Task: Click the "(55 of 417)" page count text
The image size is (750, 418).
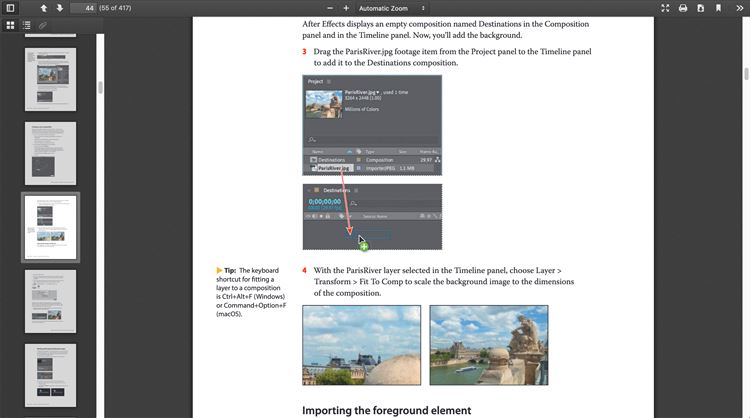Action: (x=115, y=8)
